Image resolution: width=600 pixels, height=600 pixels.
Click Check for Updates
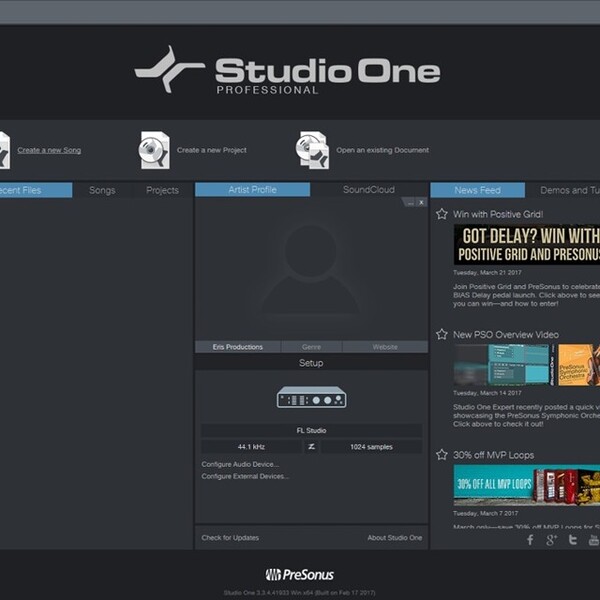point(230,538)
